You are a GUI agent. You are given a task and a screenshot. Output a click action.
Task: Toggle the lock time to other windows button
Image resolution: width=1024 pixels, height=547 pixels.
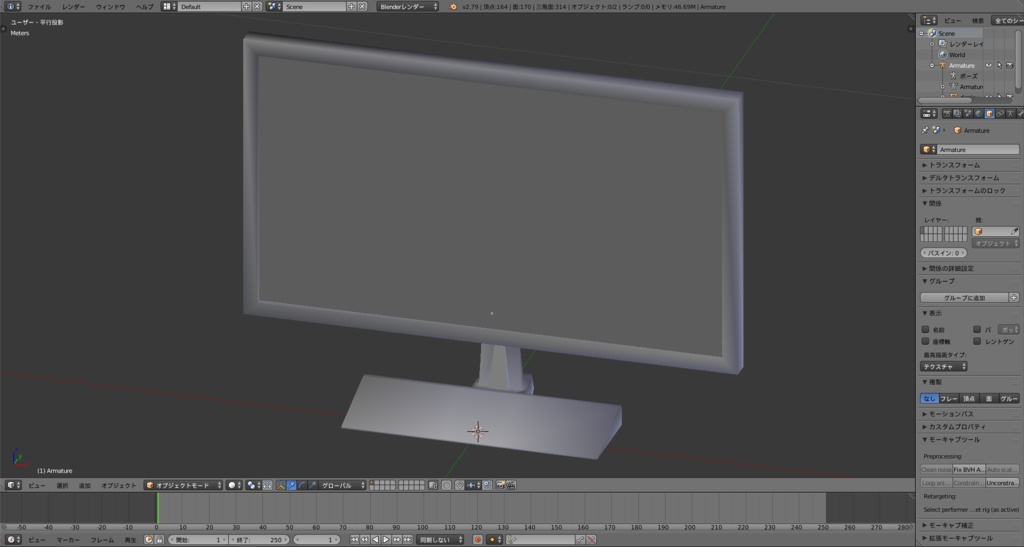click(159, 540)
